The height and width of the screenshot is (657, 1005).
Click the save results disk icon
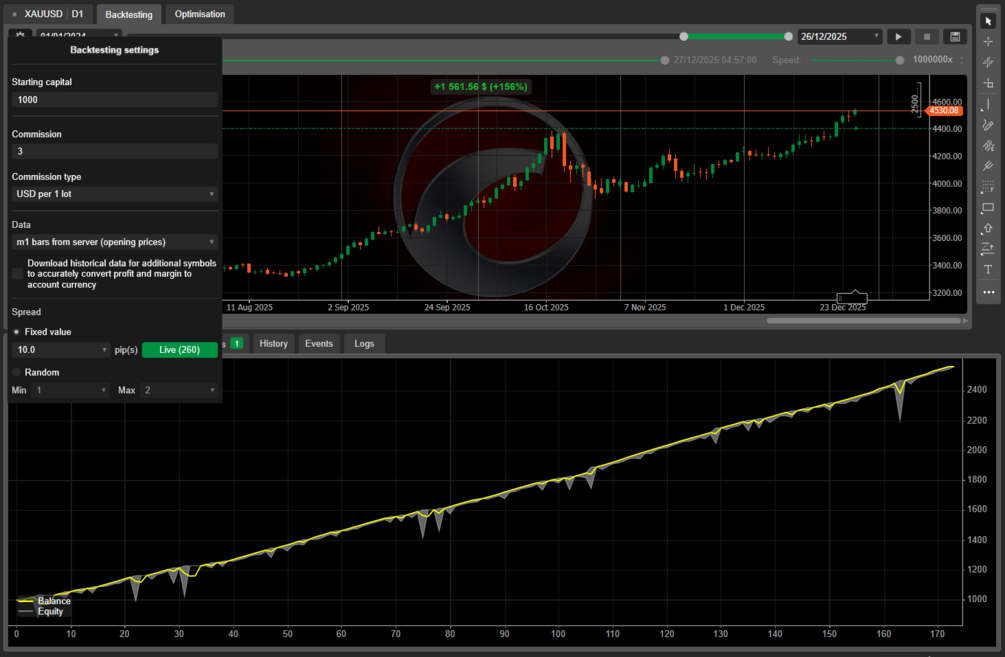[955, 37]
